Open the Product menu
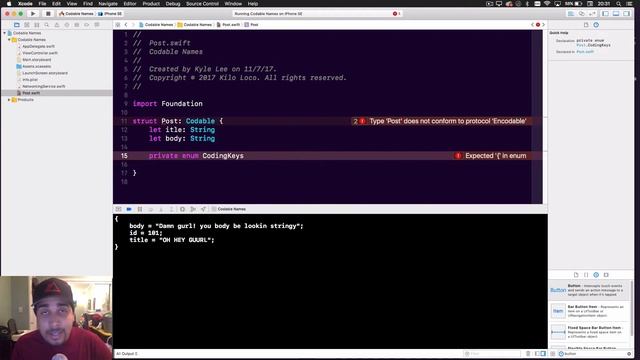This screenshot has width=640, height=360. (151, 4)
